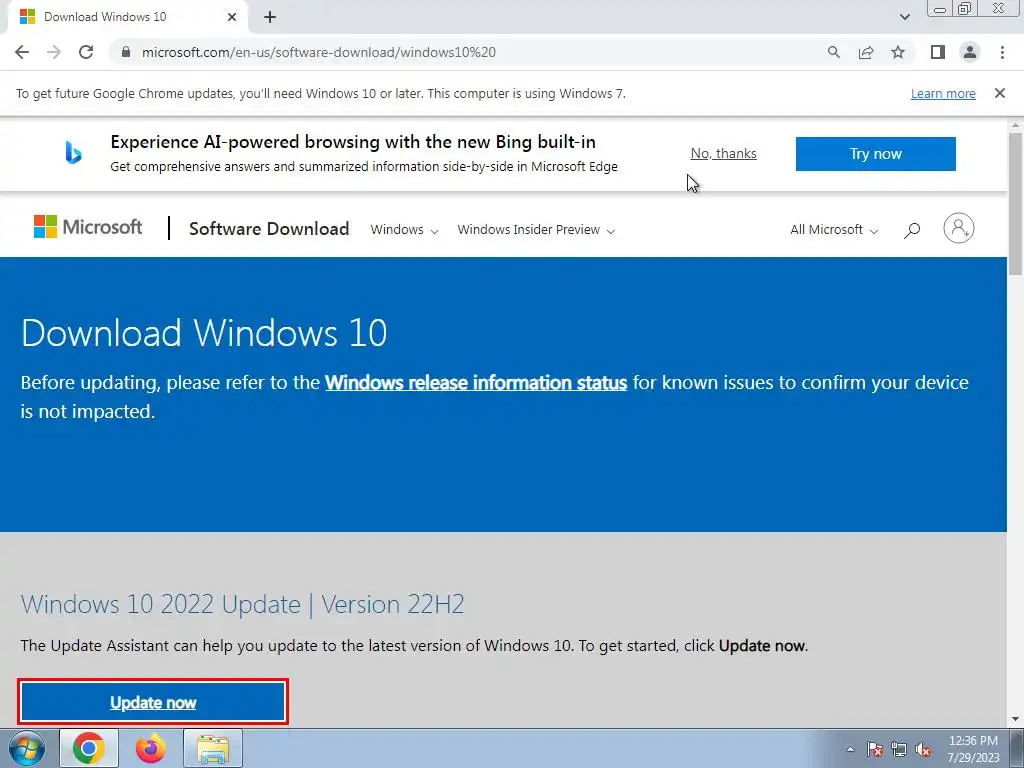Click the Try now button
1024x768 pixels.
tap(876, 154)
